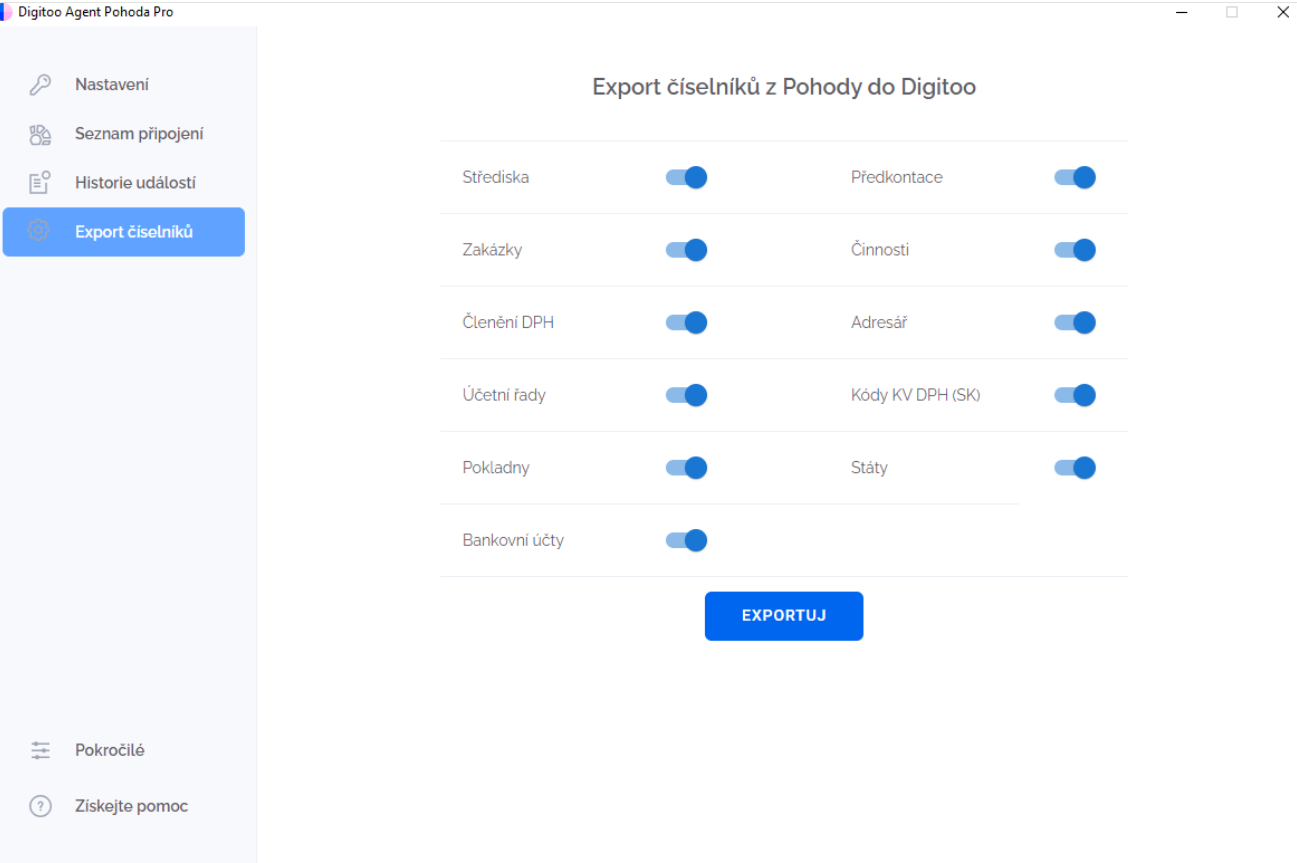1297x863 pixels.
Task: Open Získejte pomoc help link
Action: pyautogui.click(x=124, y=806)
